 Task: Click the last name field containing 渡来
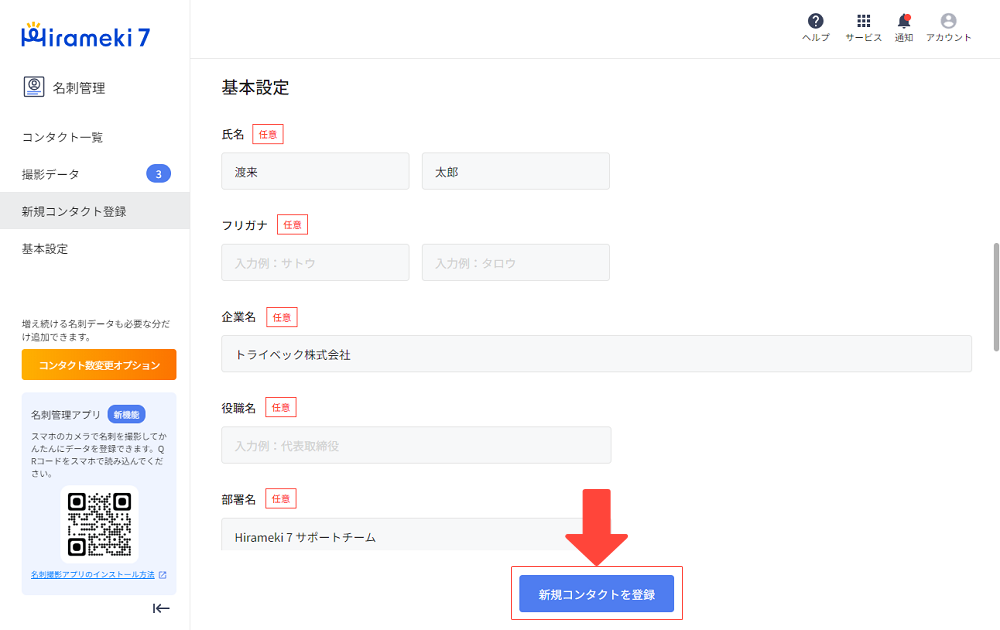click(315, 172)
